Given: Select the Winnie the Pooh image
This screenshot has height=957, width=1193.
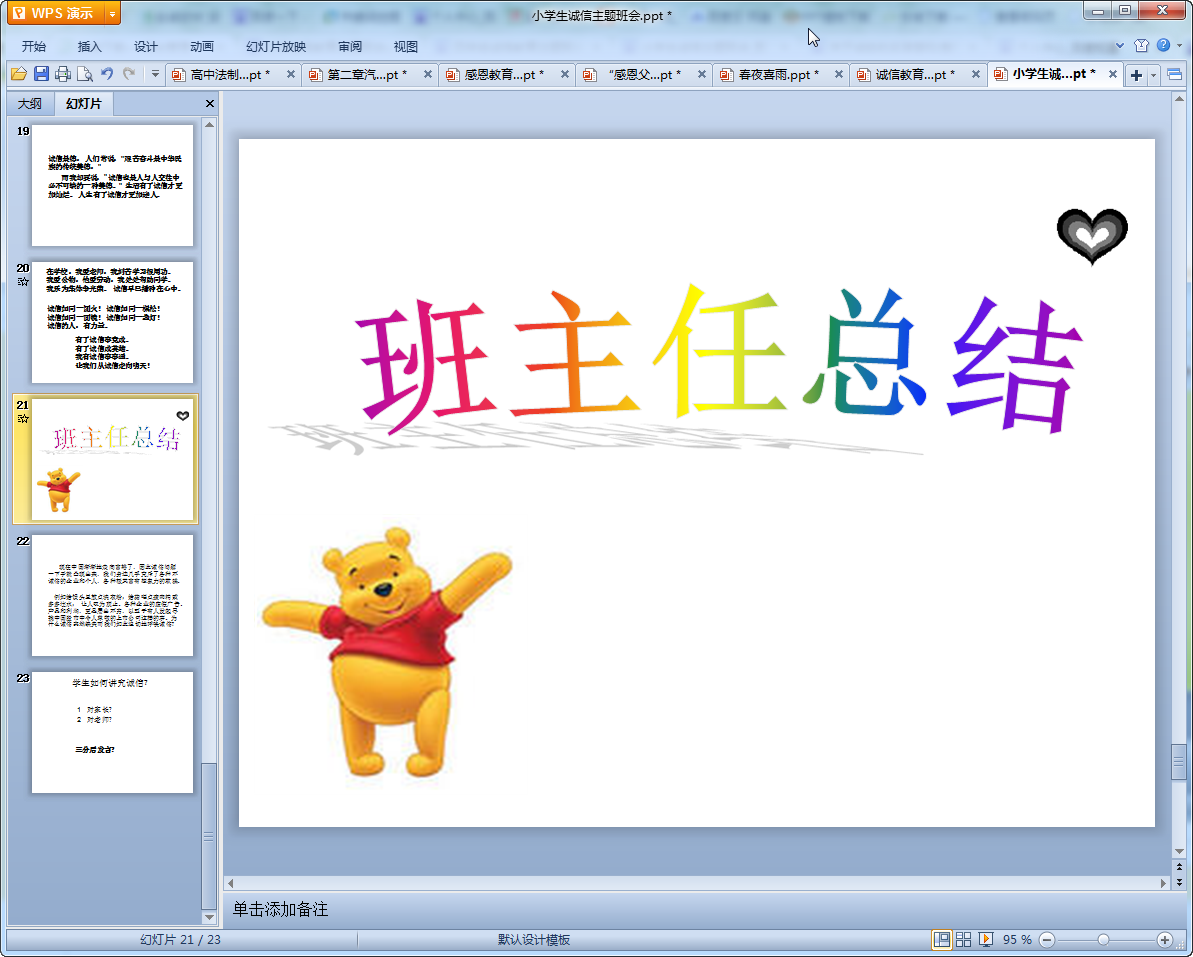Looking at the screenshot, I should click(387, 653).
